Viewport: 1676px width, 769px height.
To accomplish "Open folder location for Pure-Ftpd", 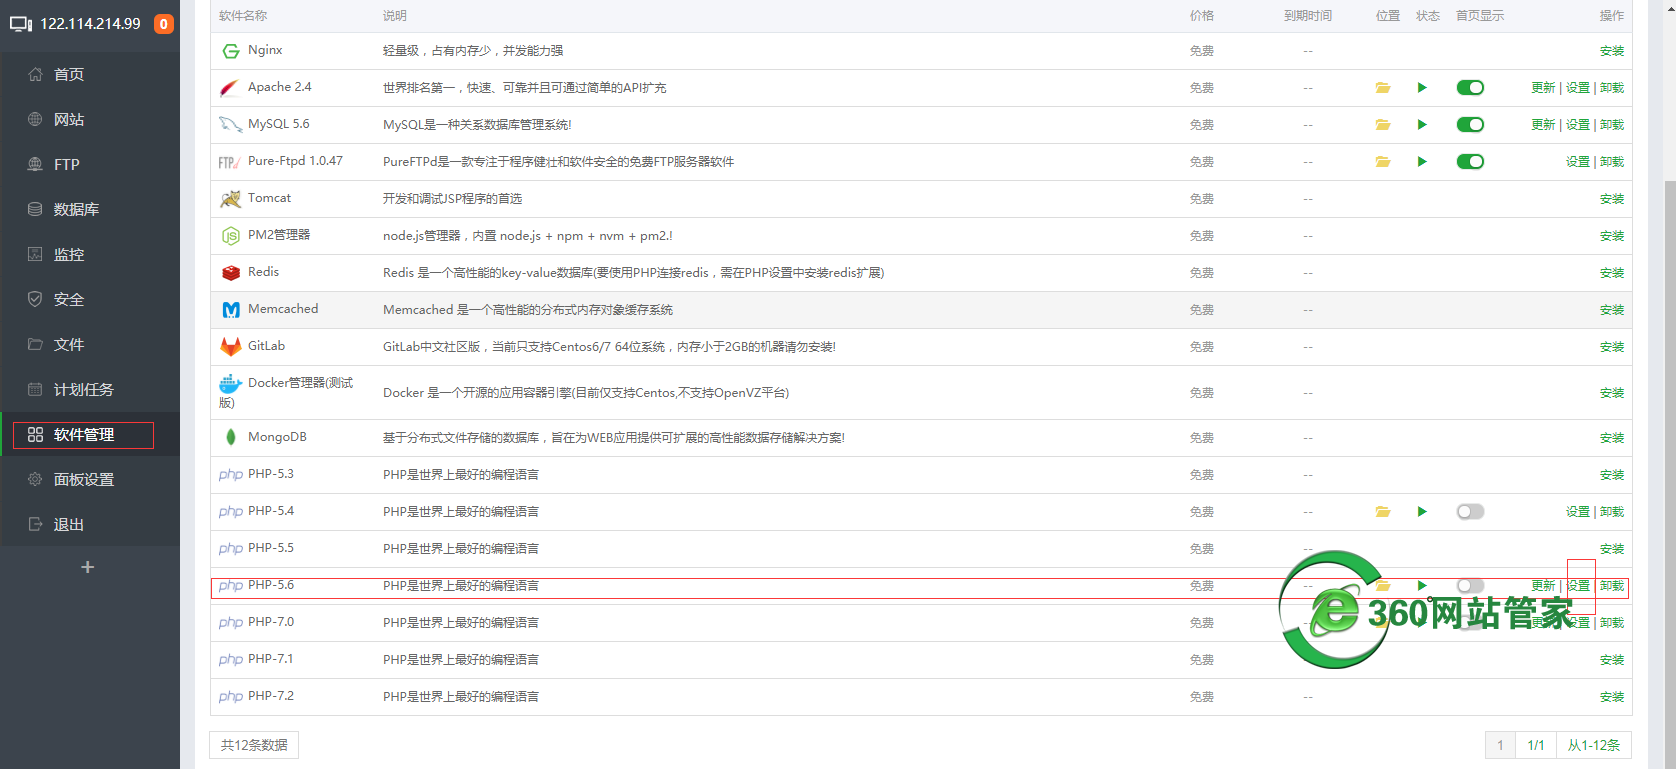I will (x=1383, y=162).
